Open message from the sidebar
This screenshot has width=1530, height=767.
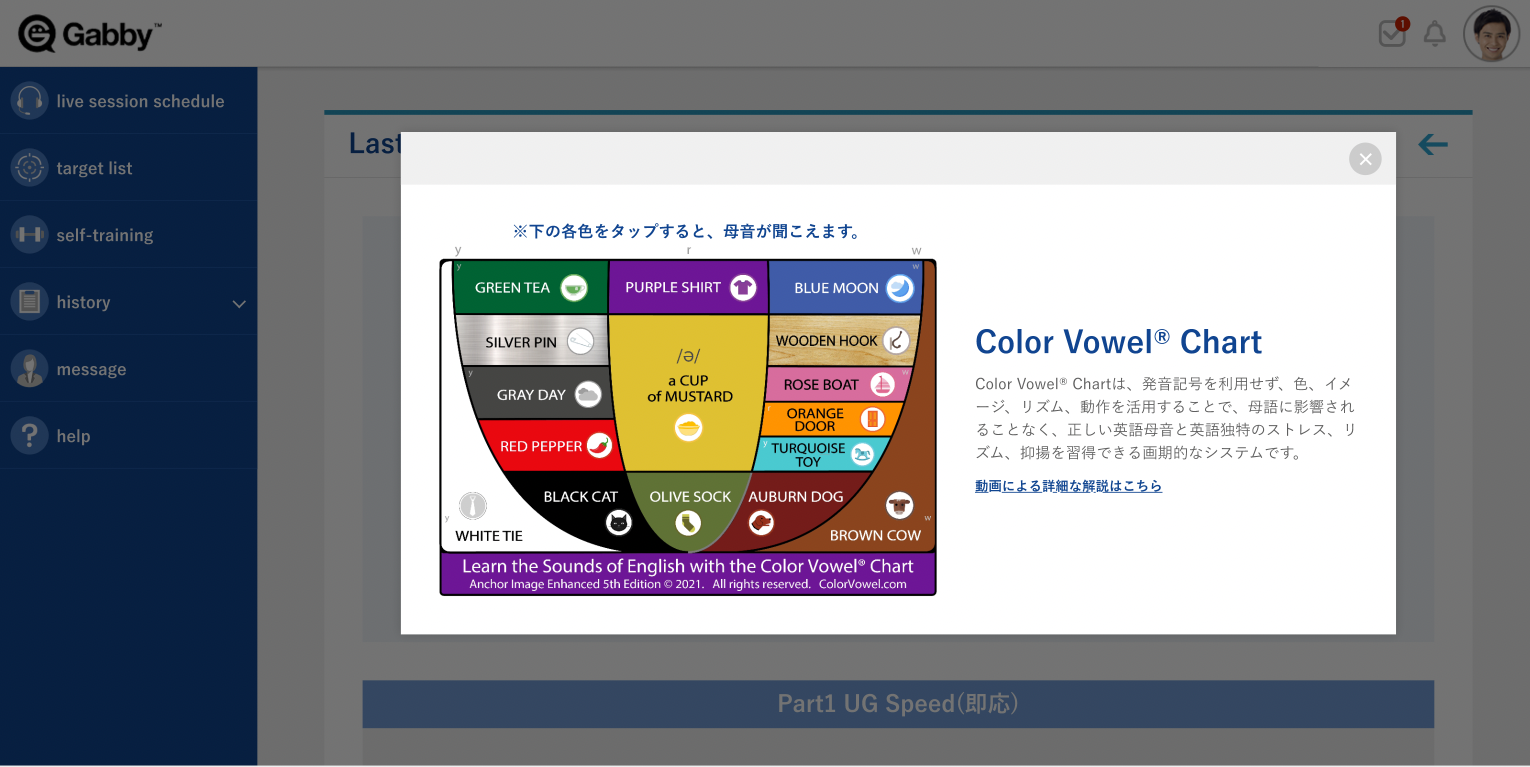click(x=129, y=369)
